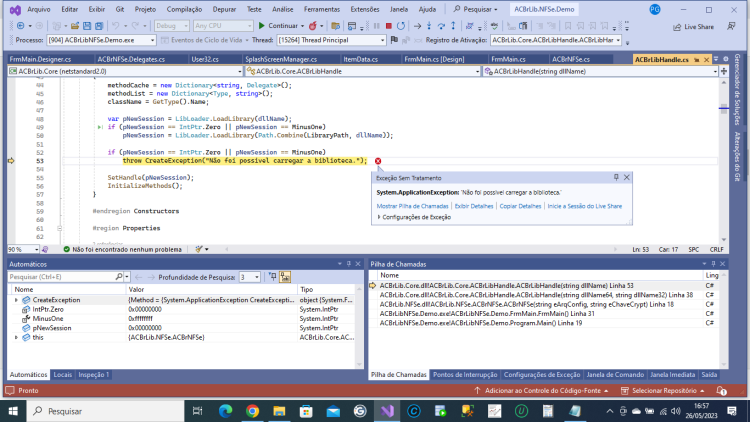
Task: Stop debugging with the red square icon
Action: pyautogui.click(x=389, y=26)
